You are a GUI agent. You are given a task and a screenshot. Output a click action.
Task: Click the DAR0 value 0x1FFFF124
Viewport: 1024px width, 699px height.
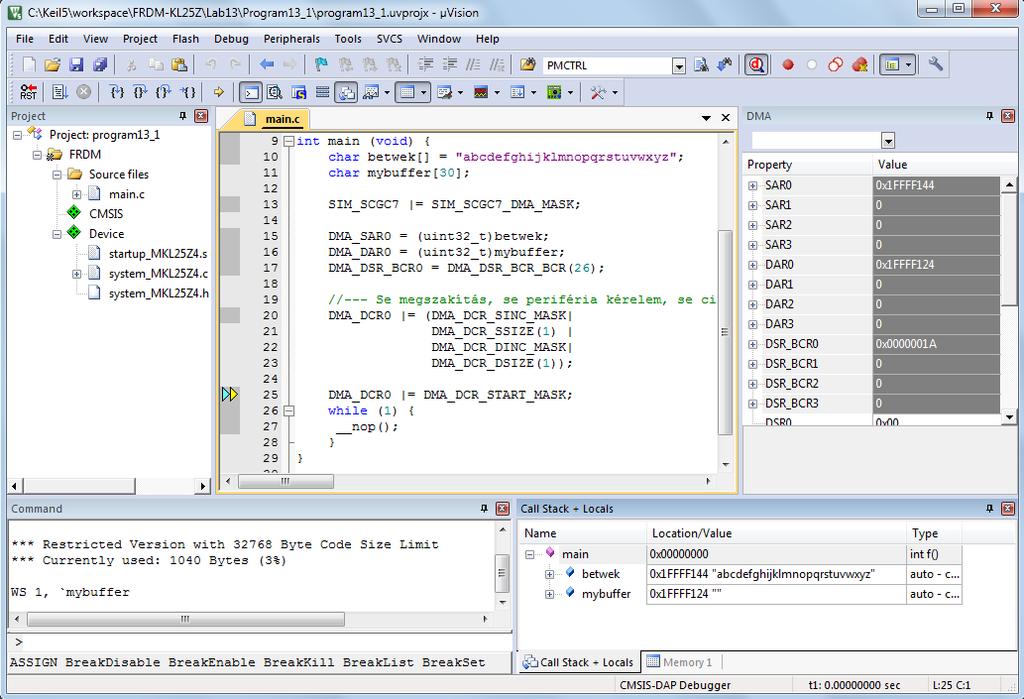coord(936,265)
